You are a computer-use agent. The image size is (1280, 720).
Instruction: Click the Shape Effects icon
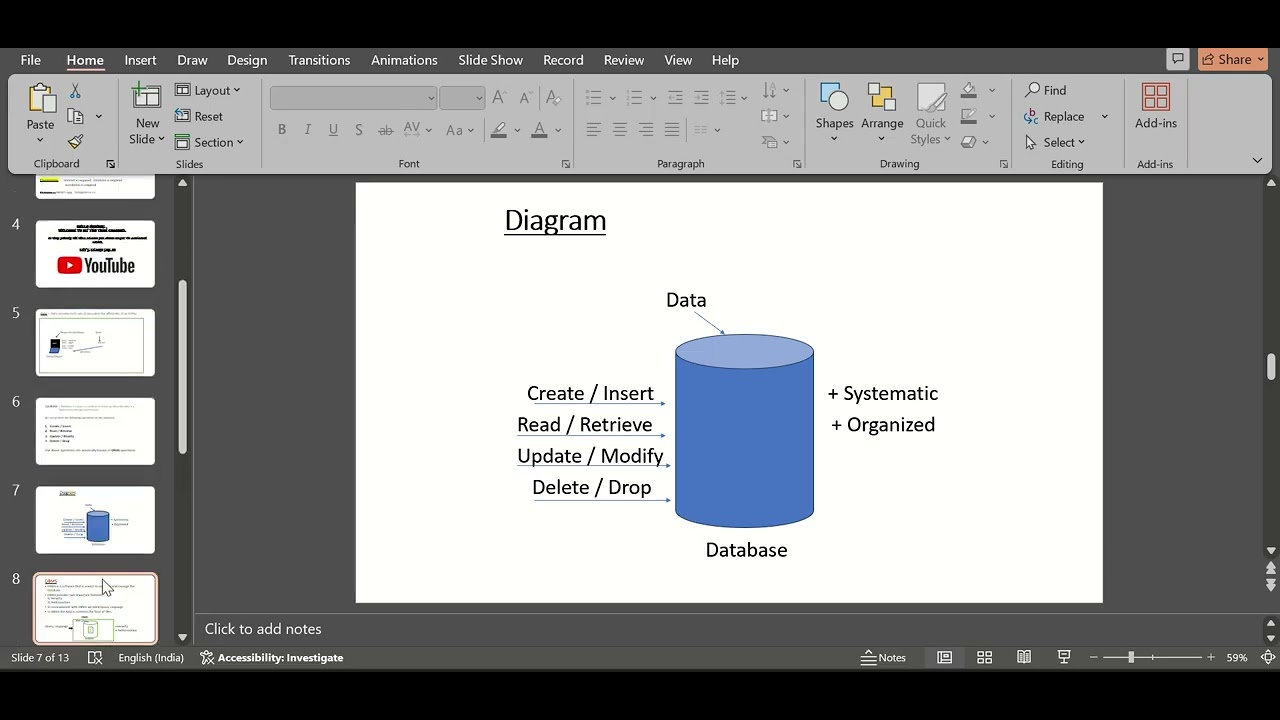click(969, 142)
